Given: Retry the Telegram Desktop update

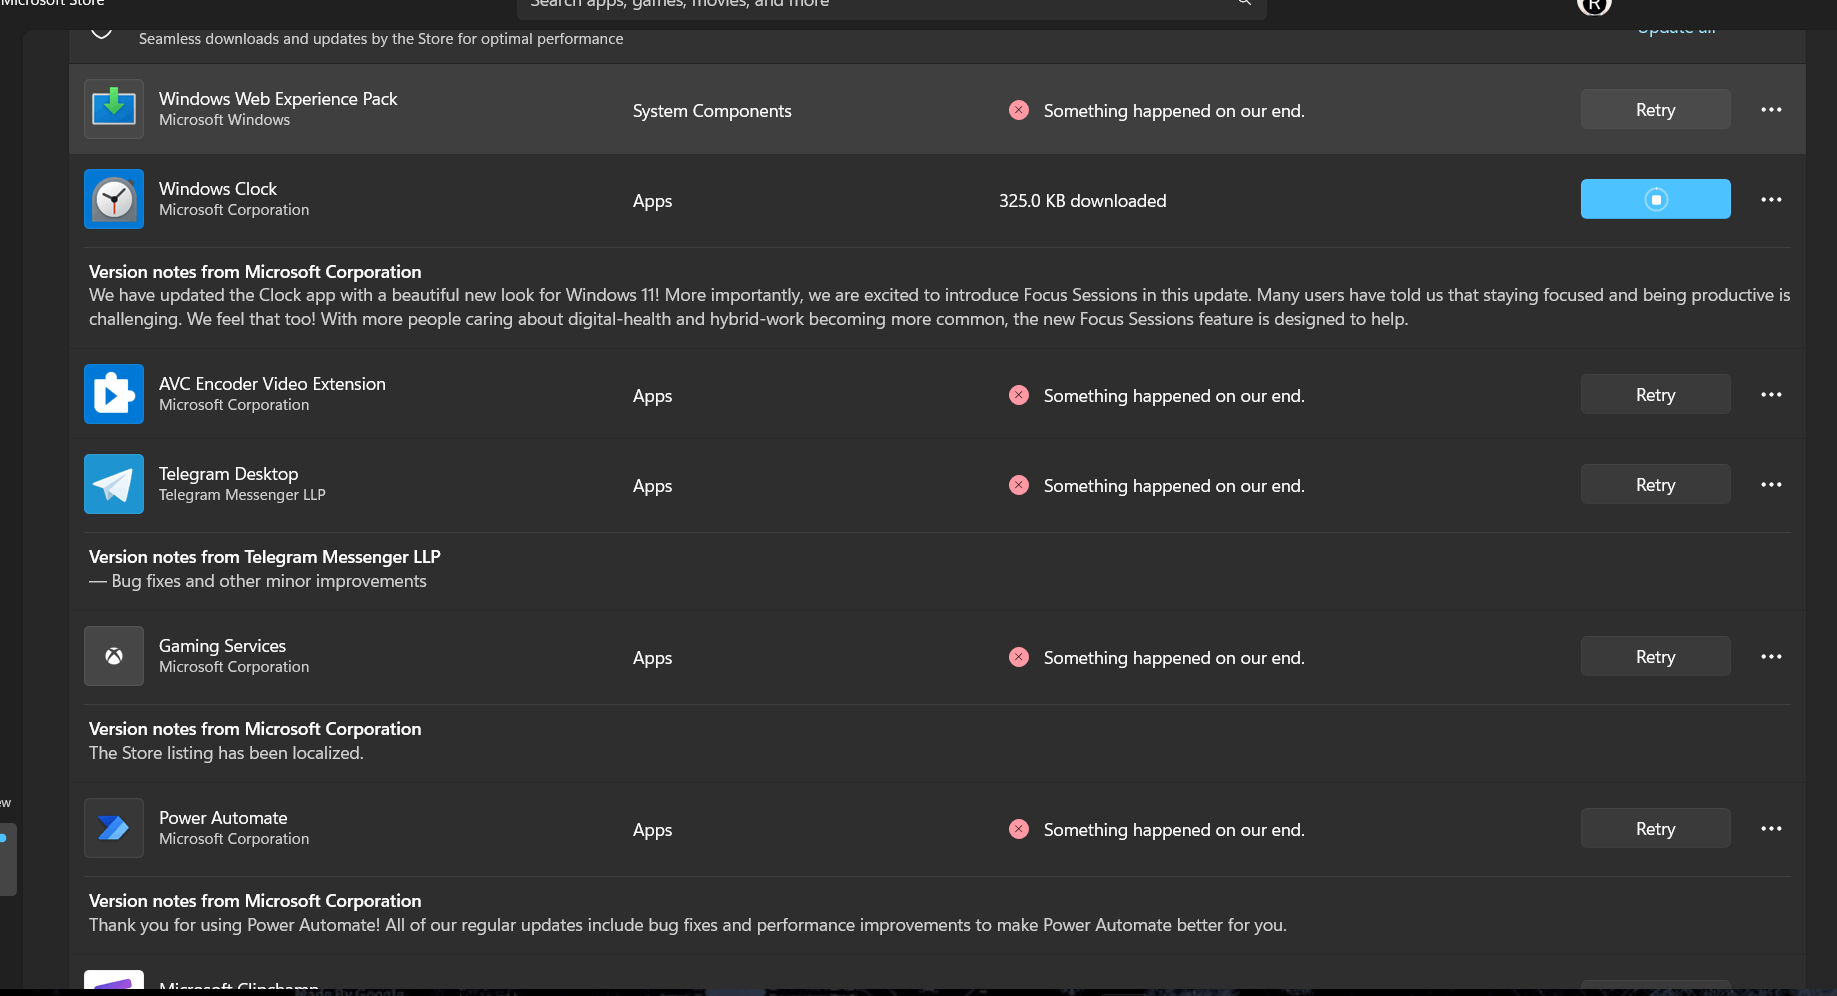Looking at the screenshot, I should point(1655,484).
